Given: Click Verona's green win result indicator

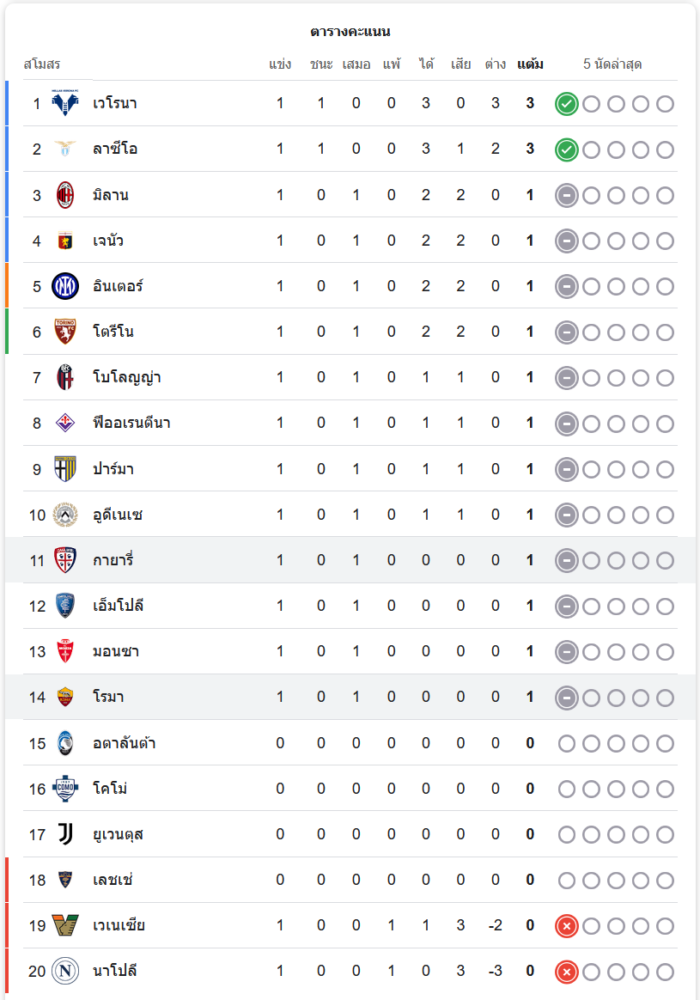Looking at the screenshot, I should [x=567, y=104].
